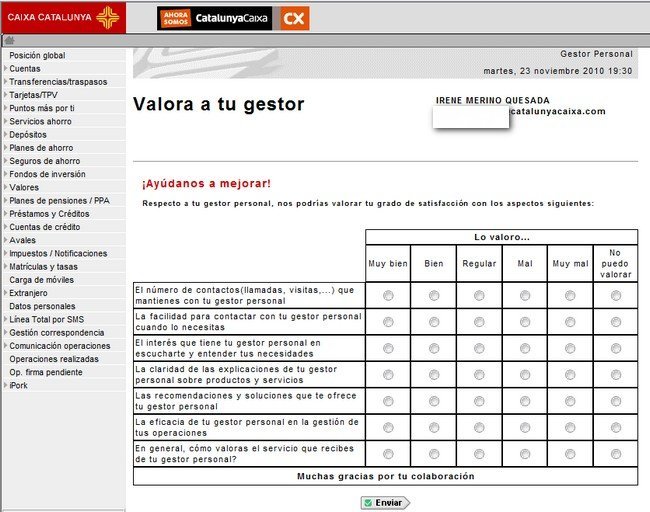
Task: Click the arrow icon beside Valores
Action: [x=5, y=187]
